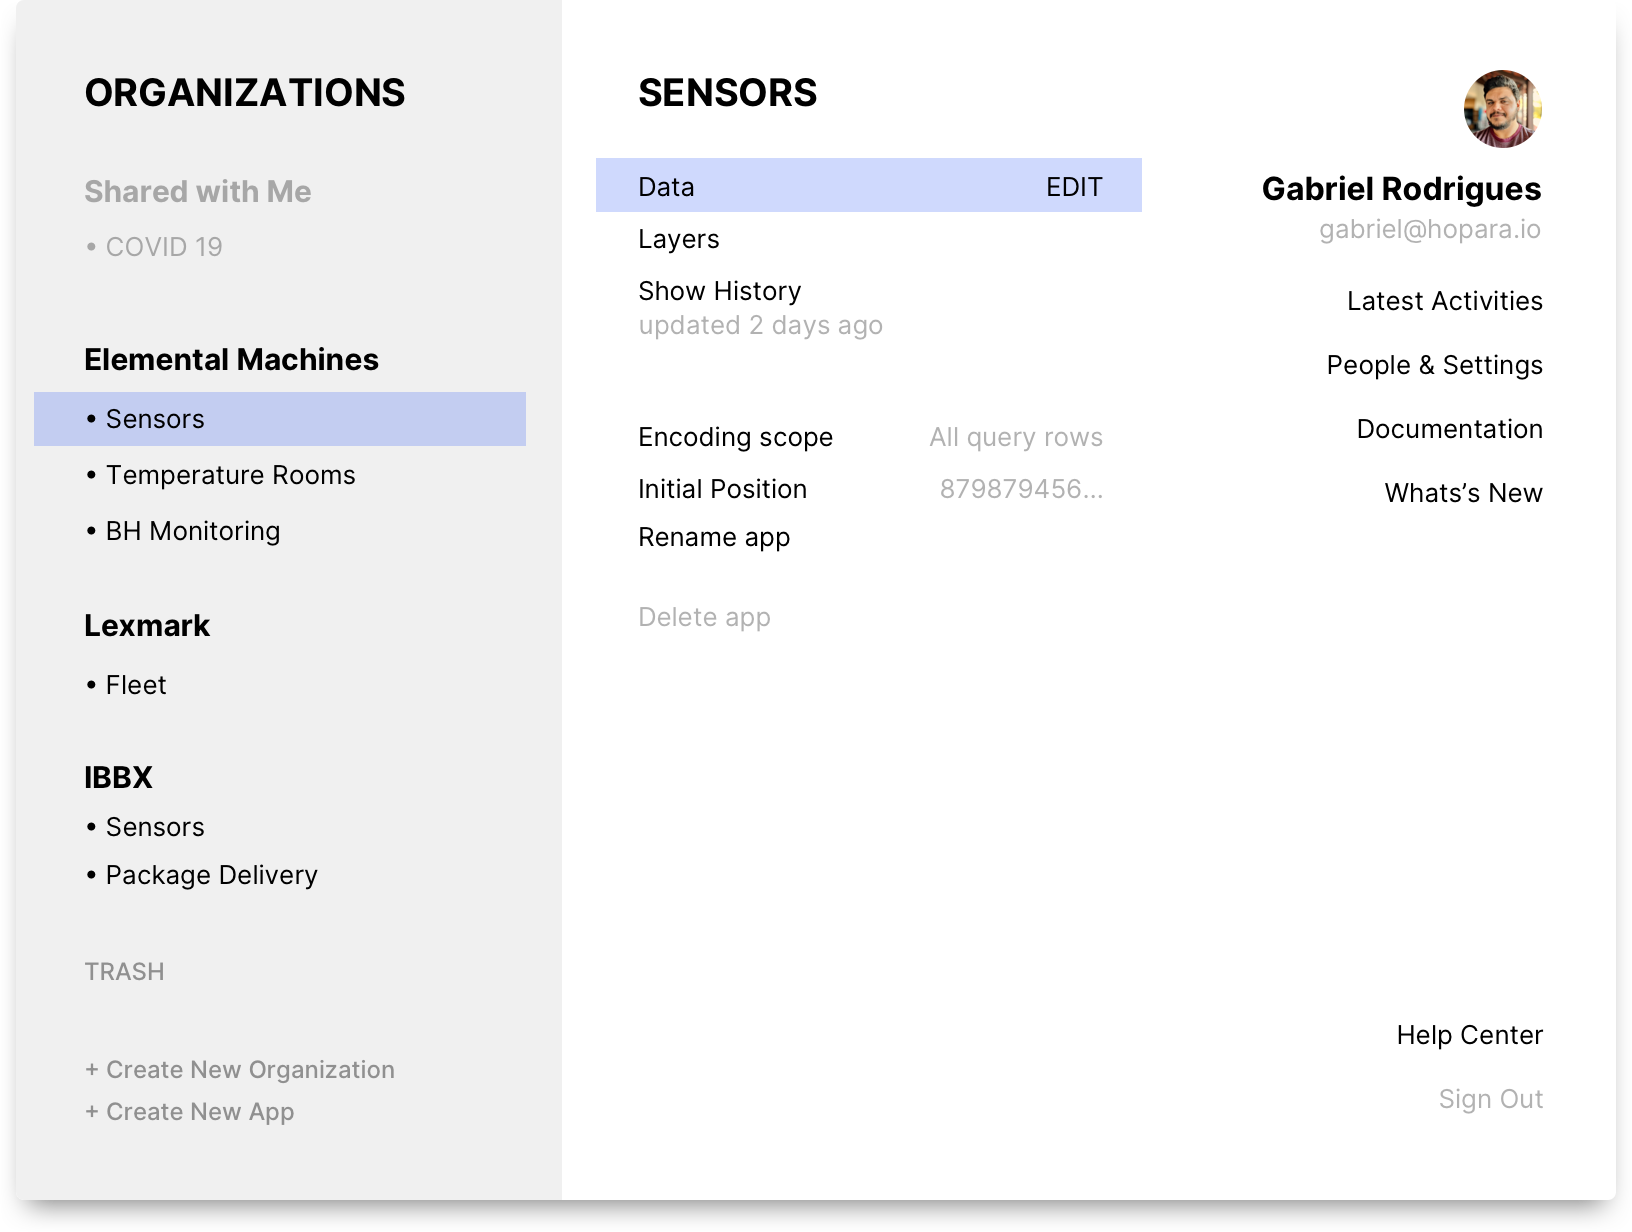Click EDIT on the Data row
Viewport: 1632px width, 1232px height.
[x=1074, y=187]
